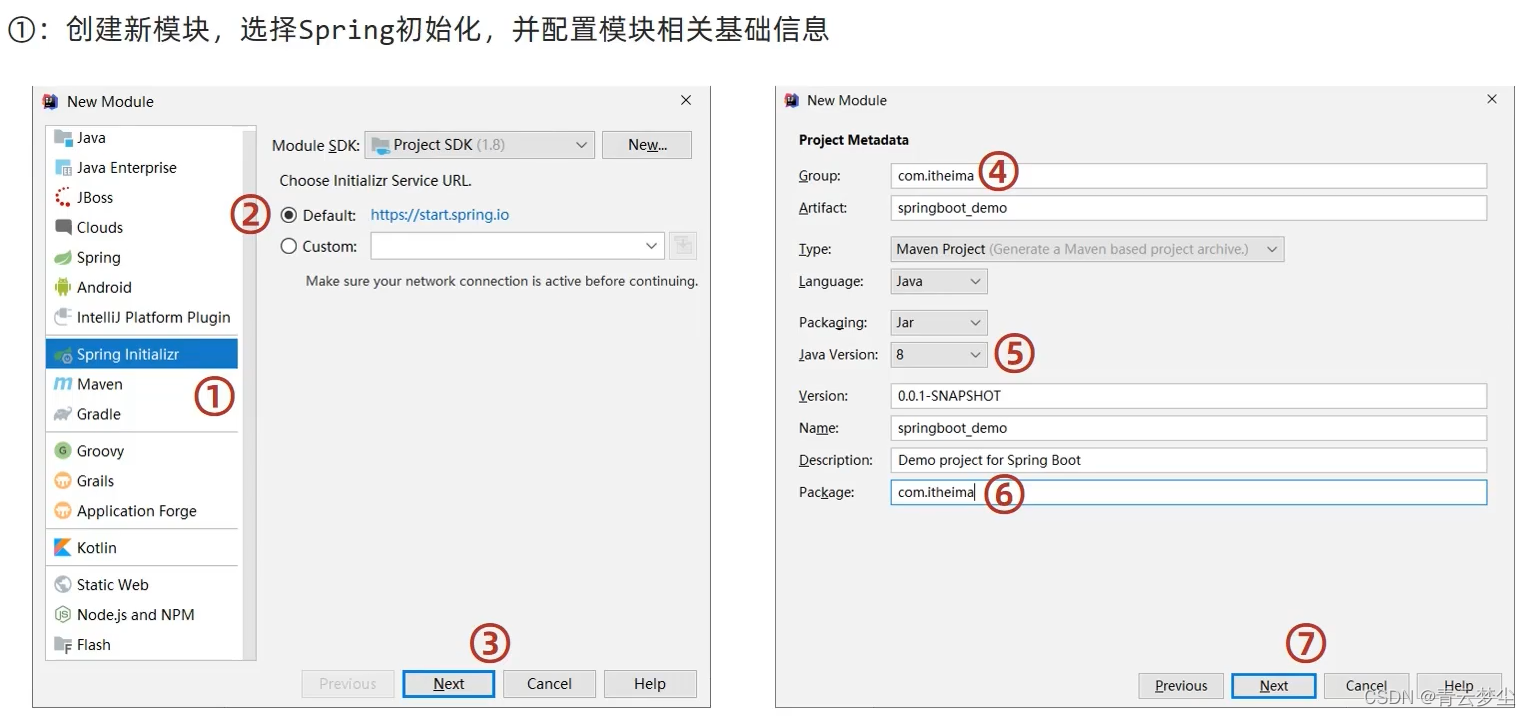Screen dimensions: 1531x716
Task: Select the Java module type icon
Action: coord(63,138)
